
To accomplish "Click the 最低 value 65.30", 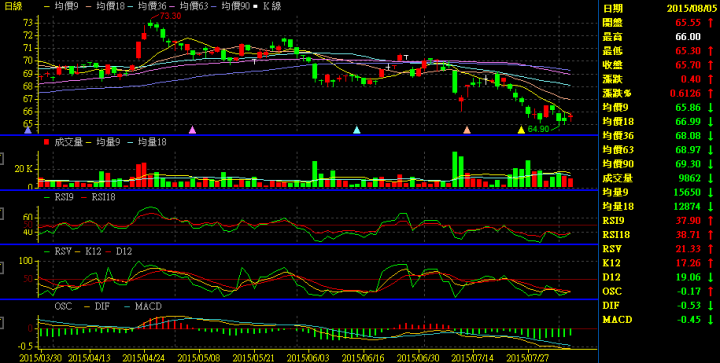I will point(688,51).
